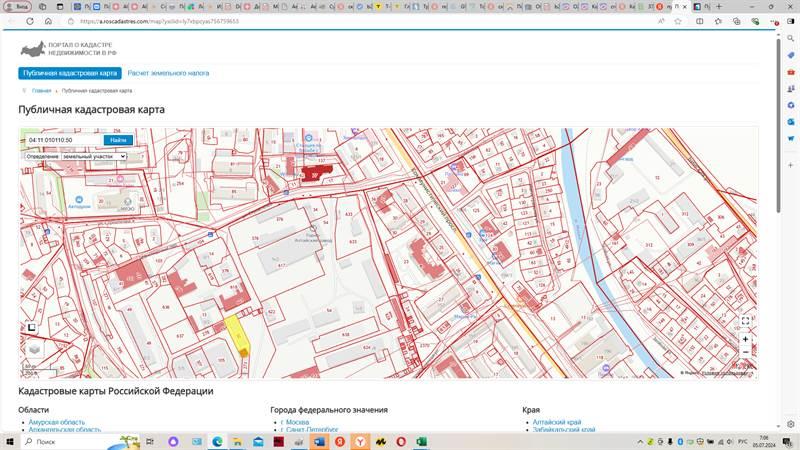Click the 'Главная' breadcrumb link

coord(41,91)
